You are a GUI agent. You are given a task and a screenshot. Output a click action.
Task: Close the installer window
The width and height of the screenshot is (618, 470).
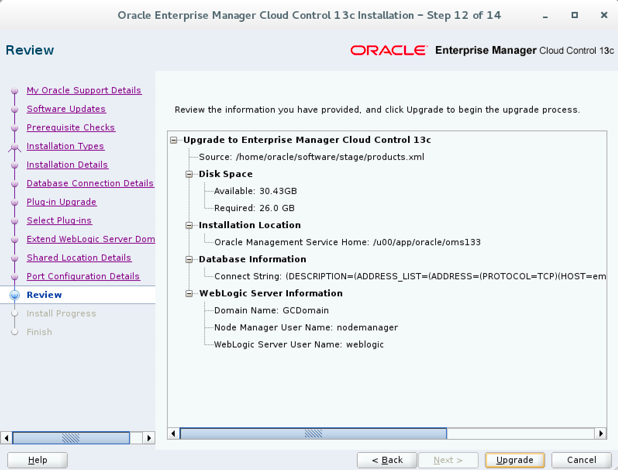604,15
